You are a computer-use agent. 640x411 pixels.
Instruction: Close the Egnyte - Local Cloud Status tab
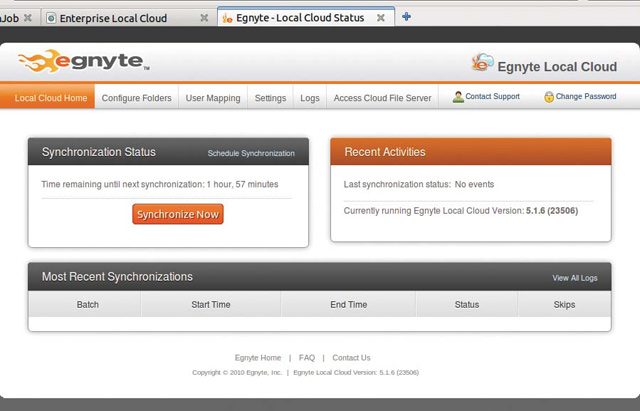click(x=380, y=18)
